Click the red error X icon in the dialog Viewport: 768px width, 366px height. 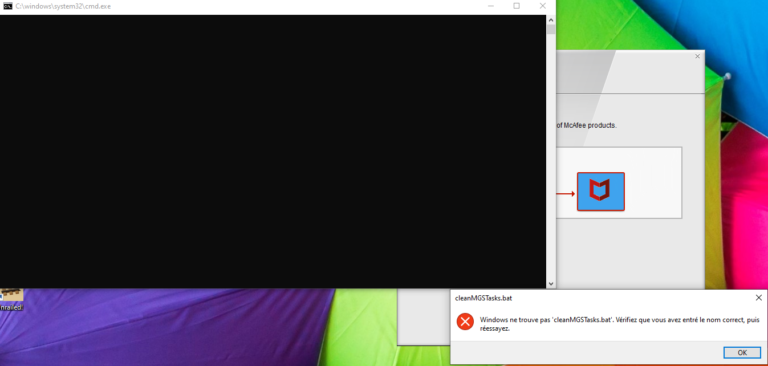(x=465, y=322)
